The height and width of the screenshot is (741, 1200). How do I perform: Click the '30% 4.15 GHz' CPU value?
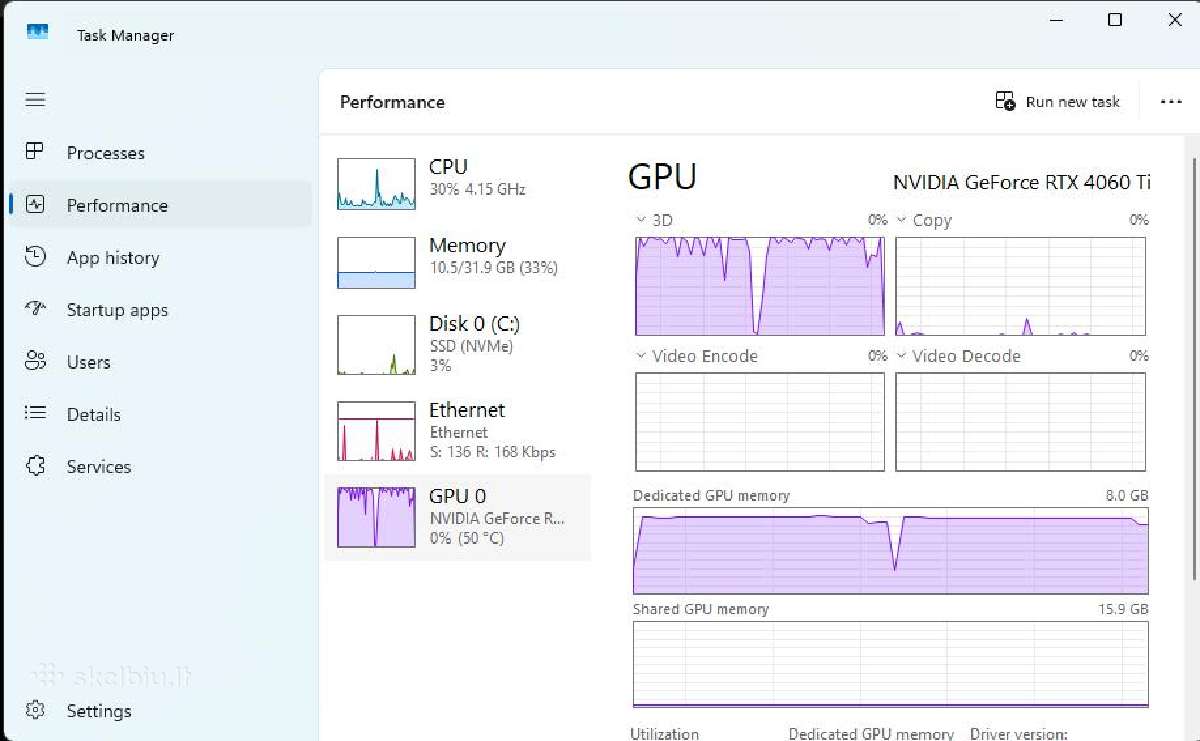point(477,189)
